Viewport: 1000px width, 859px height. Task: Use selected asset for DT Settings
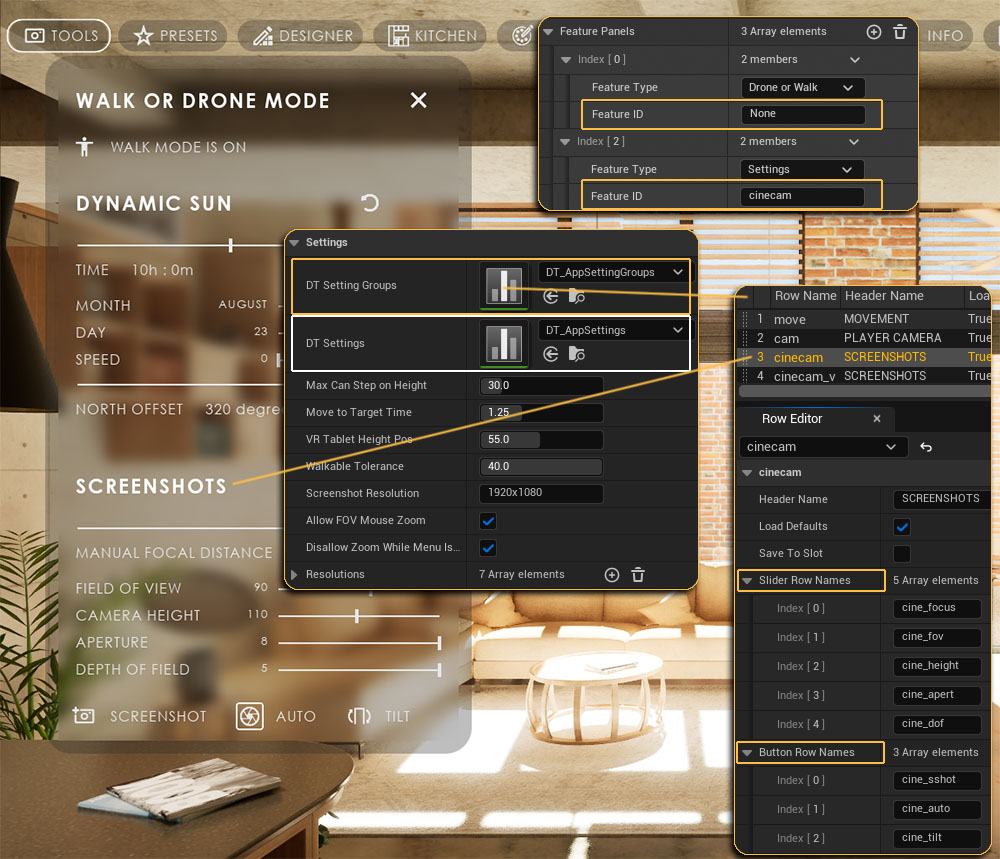pyautogui.click(x=551, y=354)
